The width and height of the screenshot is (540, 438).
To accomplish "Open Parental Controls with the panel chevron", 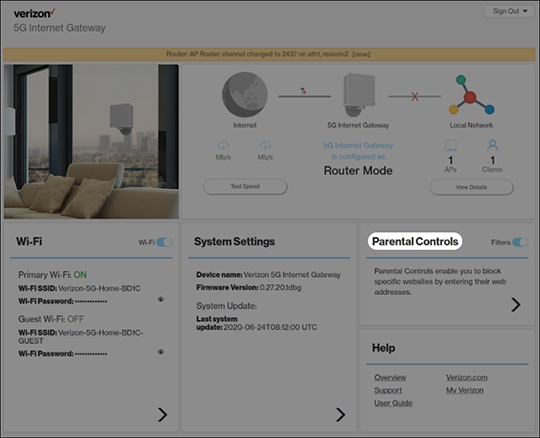I will tap(516, 304).
